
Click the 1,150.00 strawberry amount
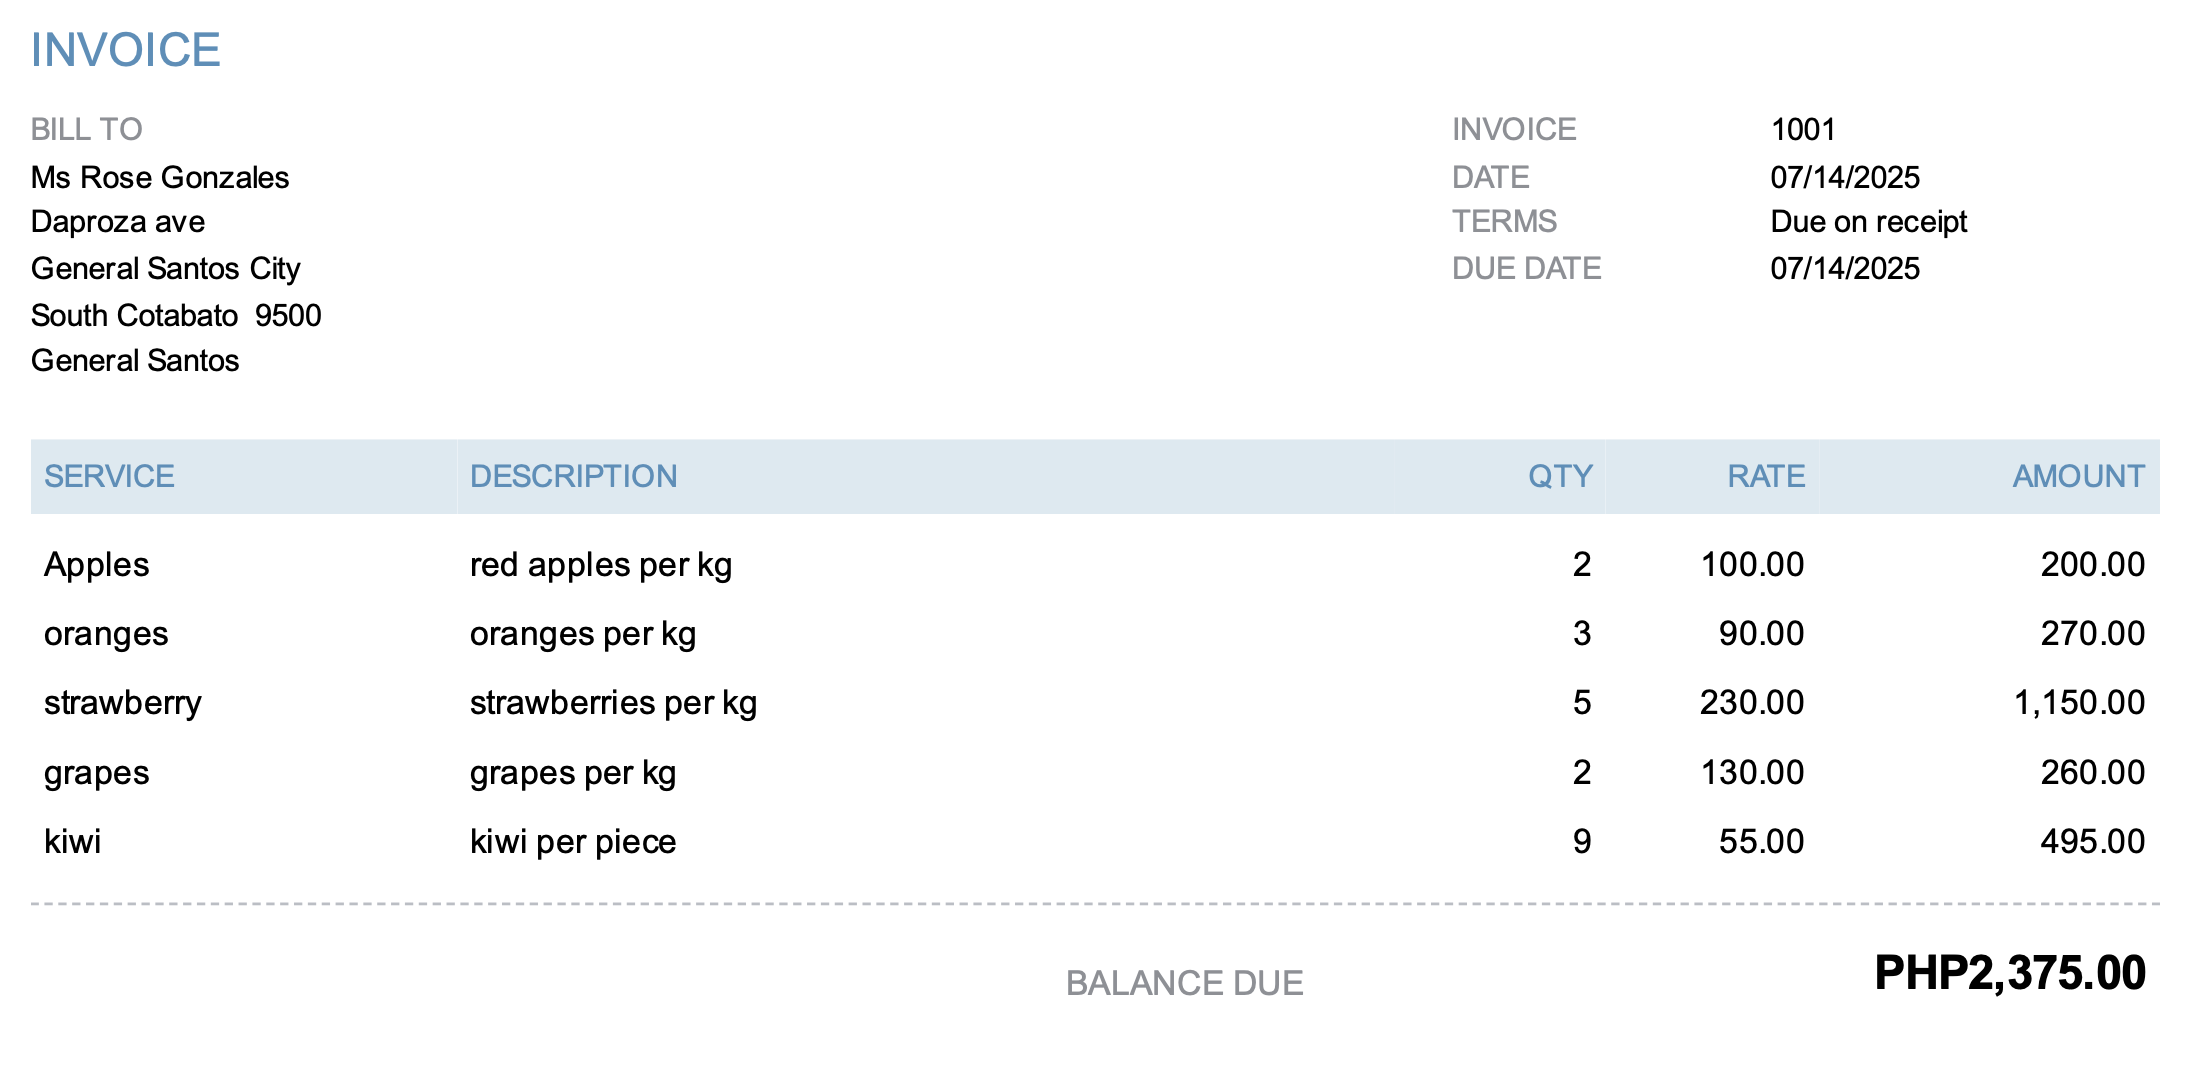pyautogui.click(x=2078, y=703)
